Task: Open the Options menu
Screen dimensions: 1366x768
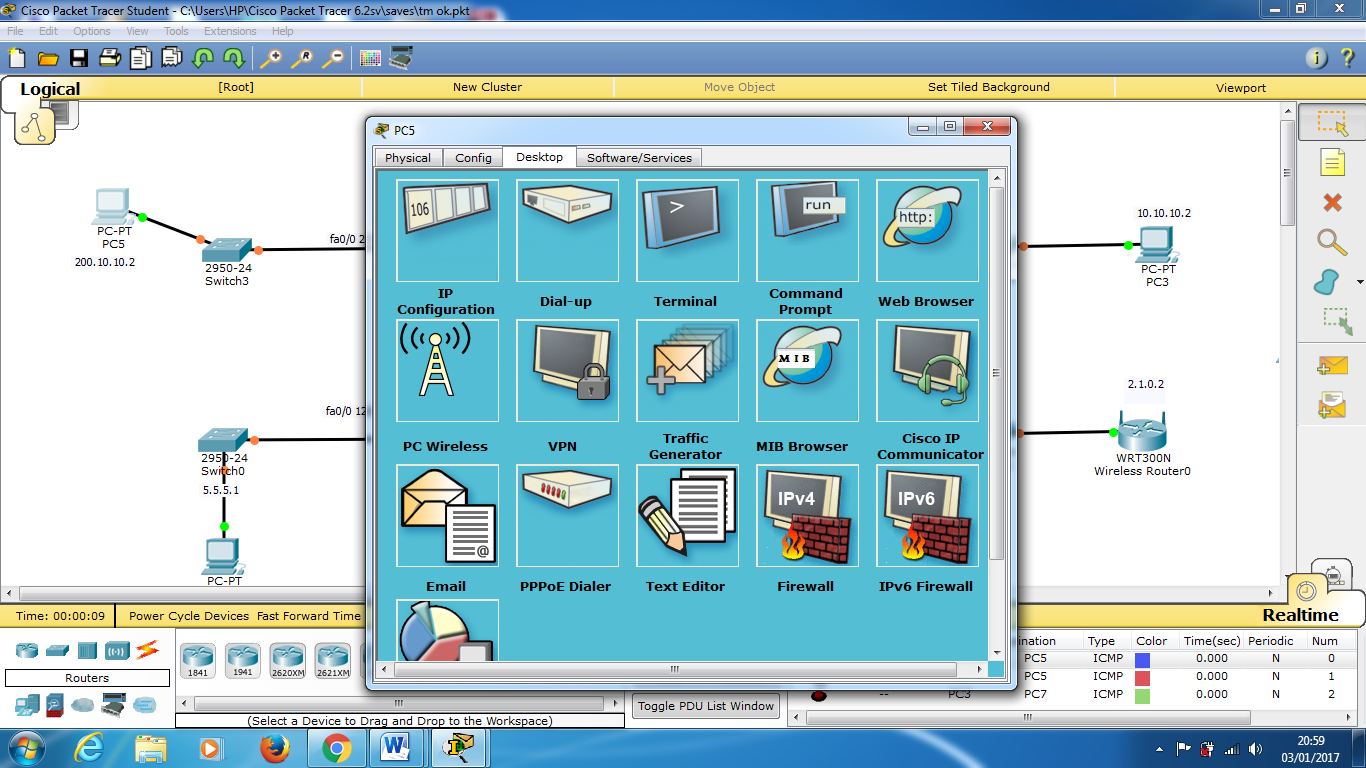Action: (91, 31)
